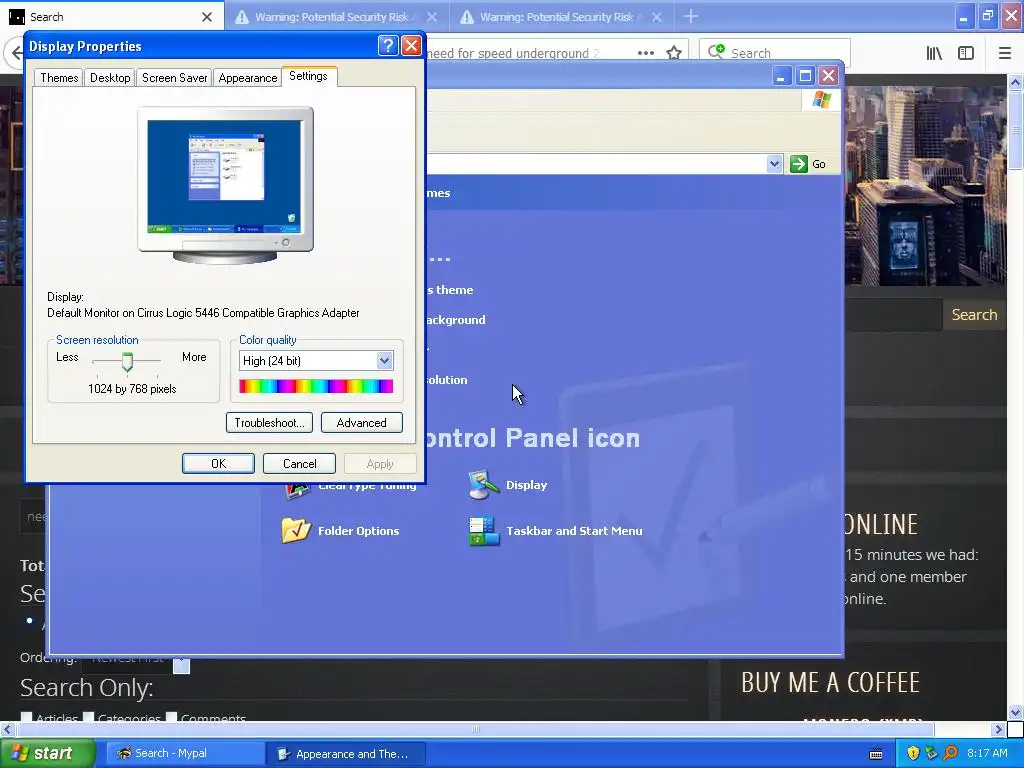Open the page actions three-dots menu
This screenshot has height=768, width=1024.
pyautogui.click(x=645, y=53)
